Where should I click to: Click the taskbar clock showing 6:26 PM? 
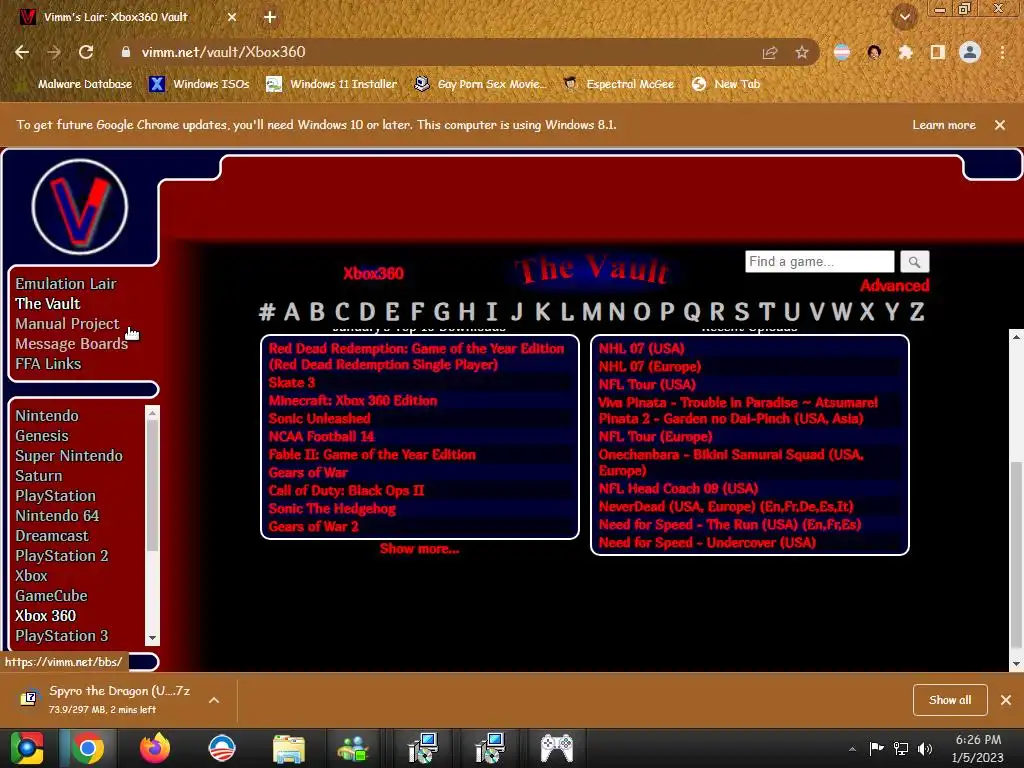click(978, 748)
